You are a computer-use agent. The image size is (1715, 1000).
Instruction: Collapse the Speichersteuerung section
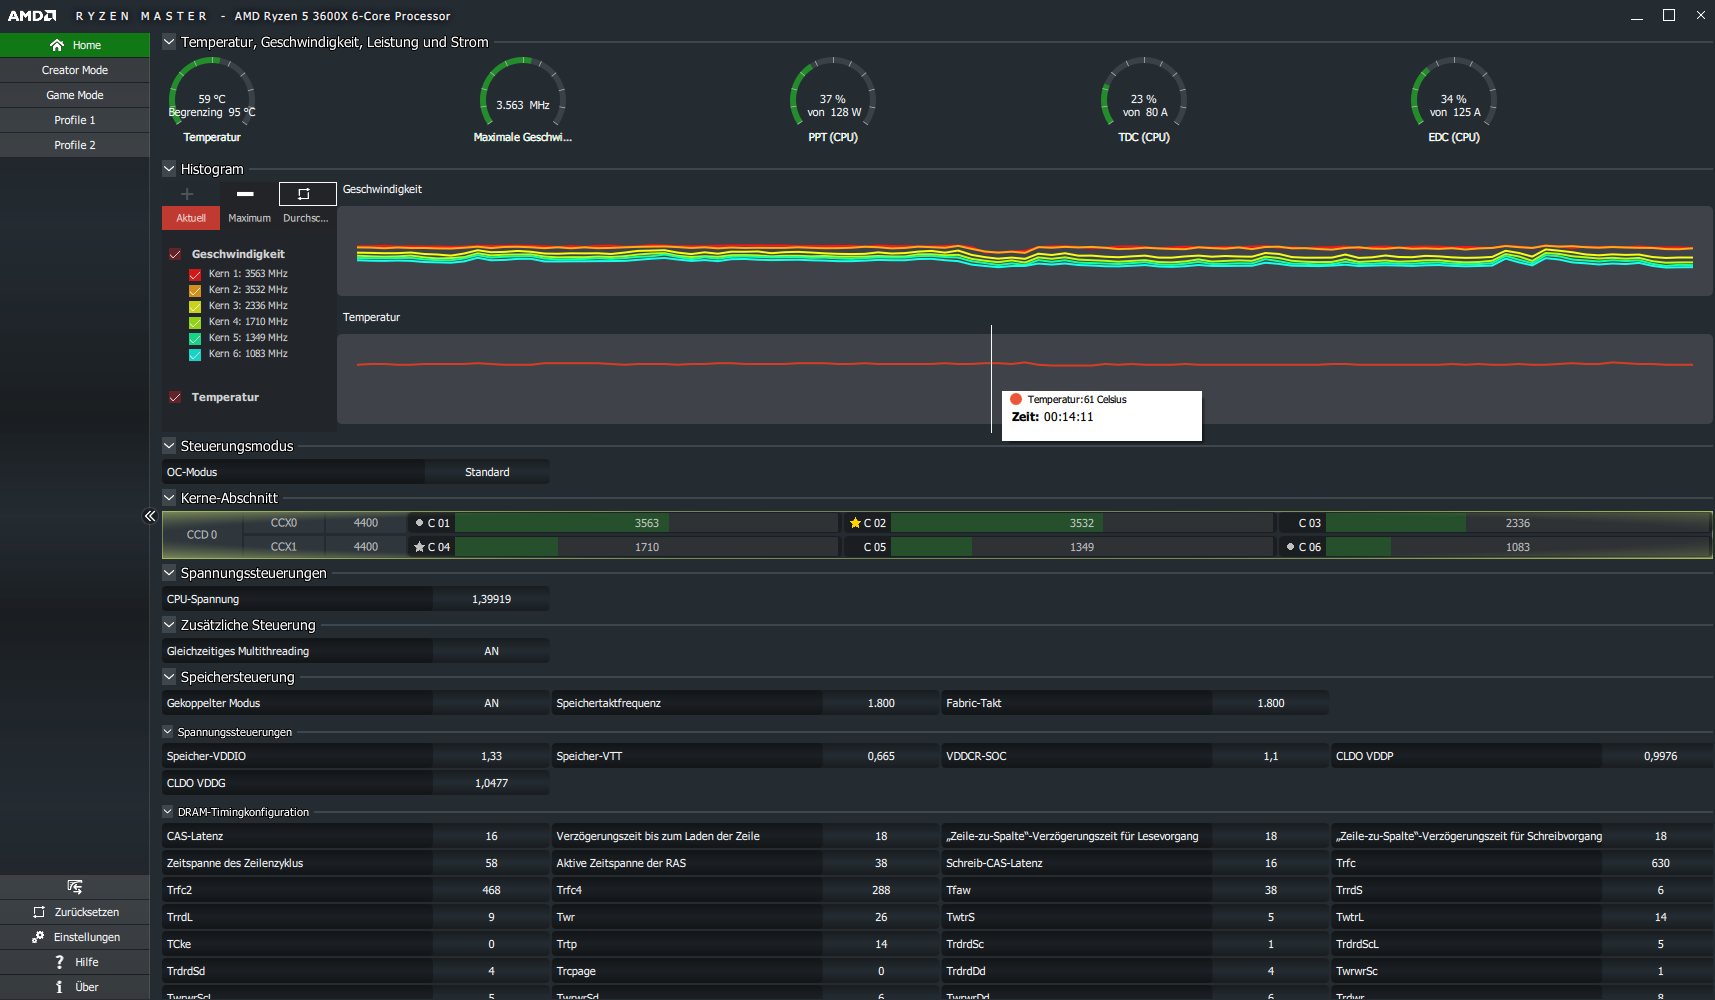point(169,677)
